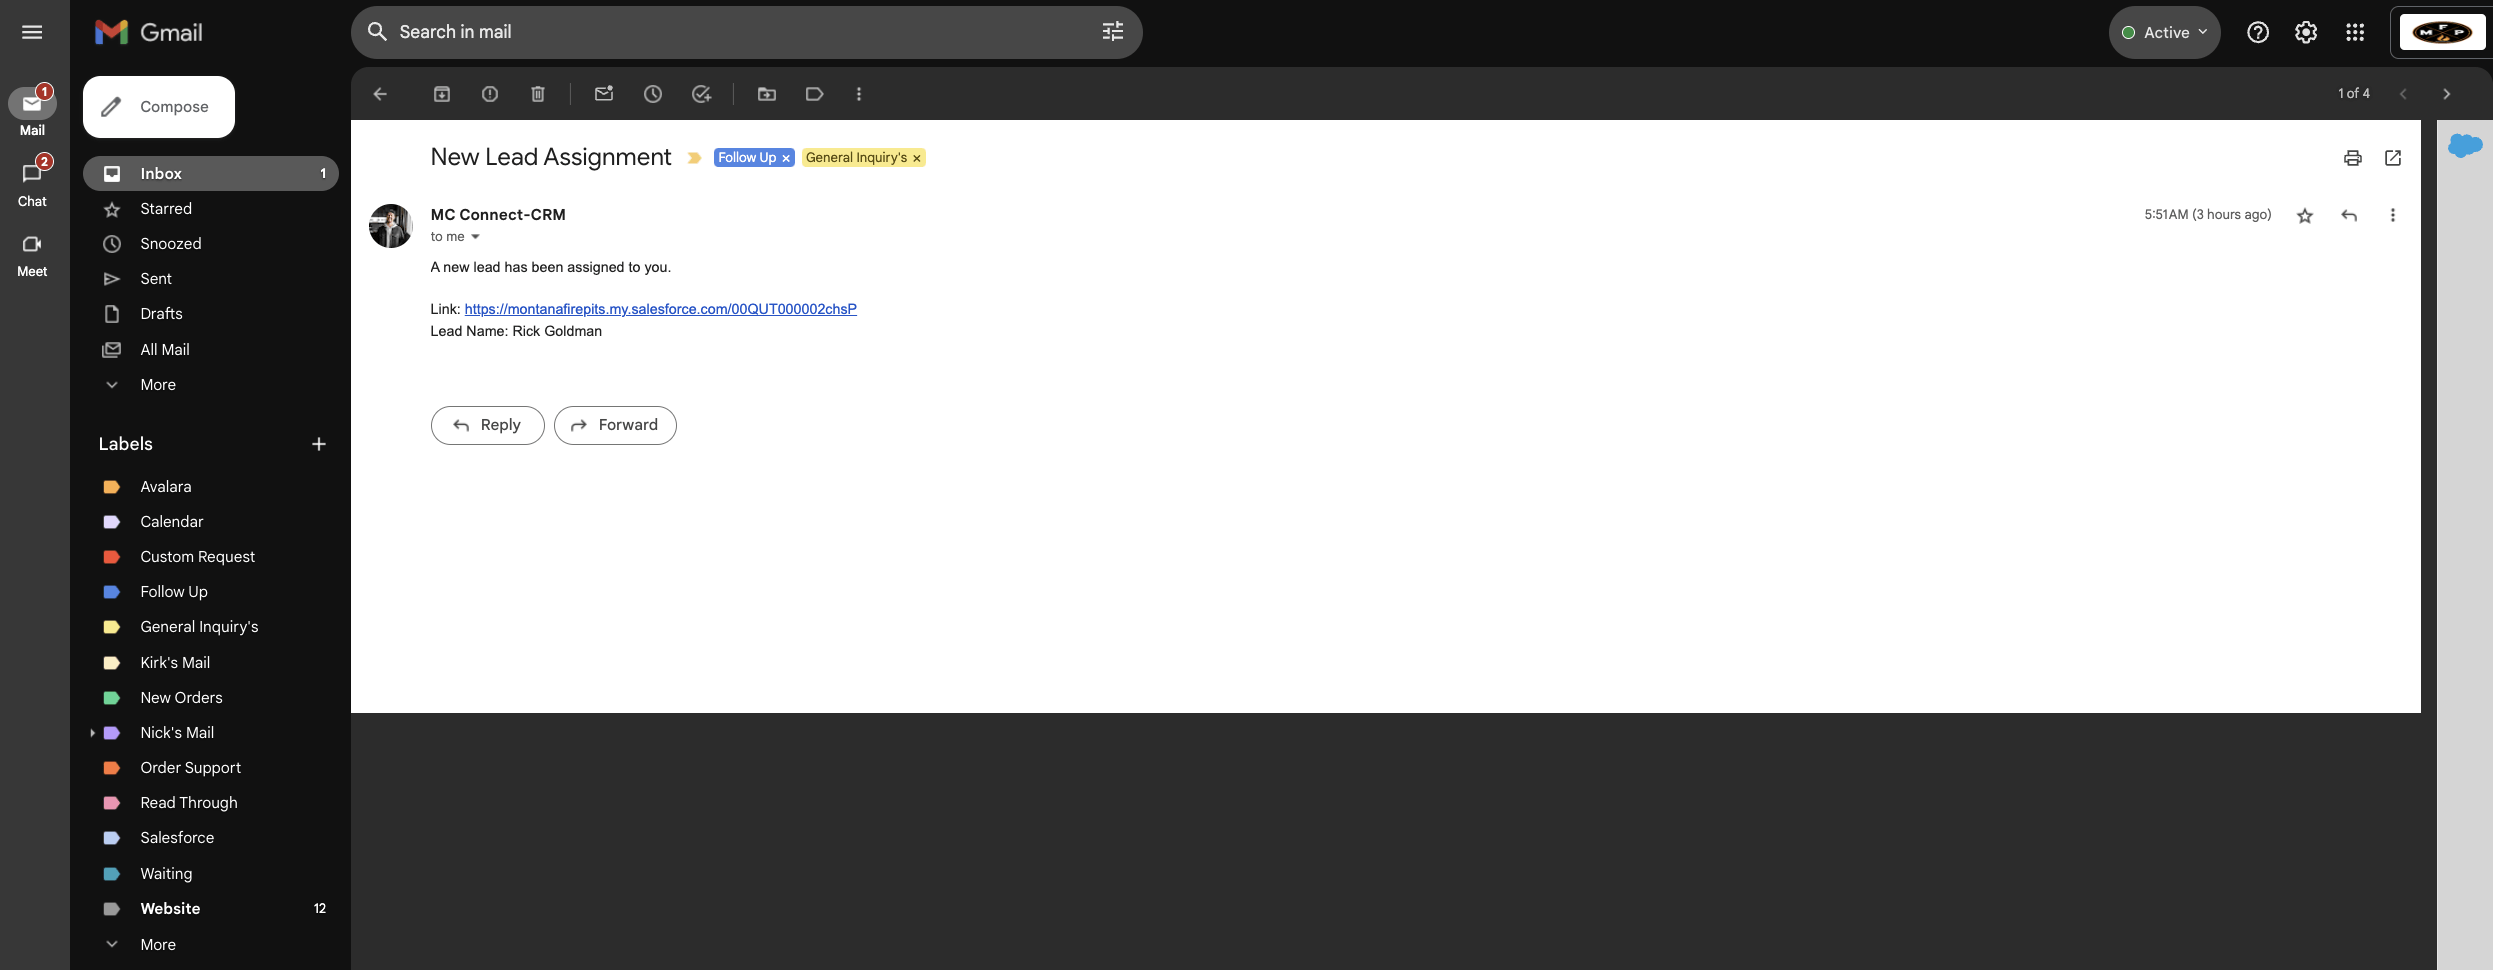The width and height of the screenshot is (2493, 970).
Task: Open Gmail Help question mark
Action: (2258, 33)
